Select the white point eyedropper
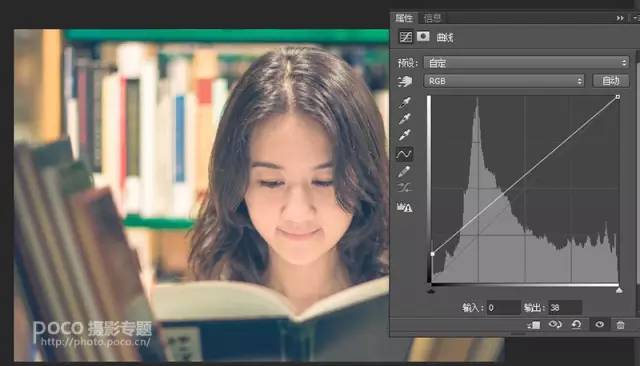The height and width of the screenshot is (366, 640). [404, 135]
